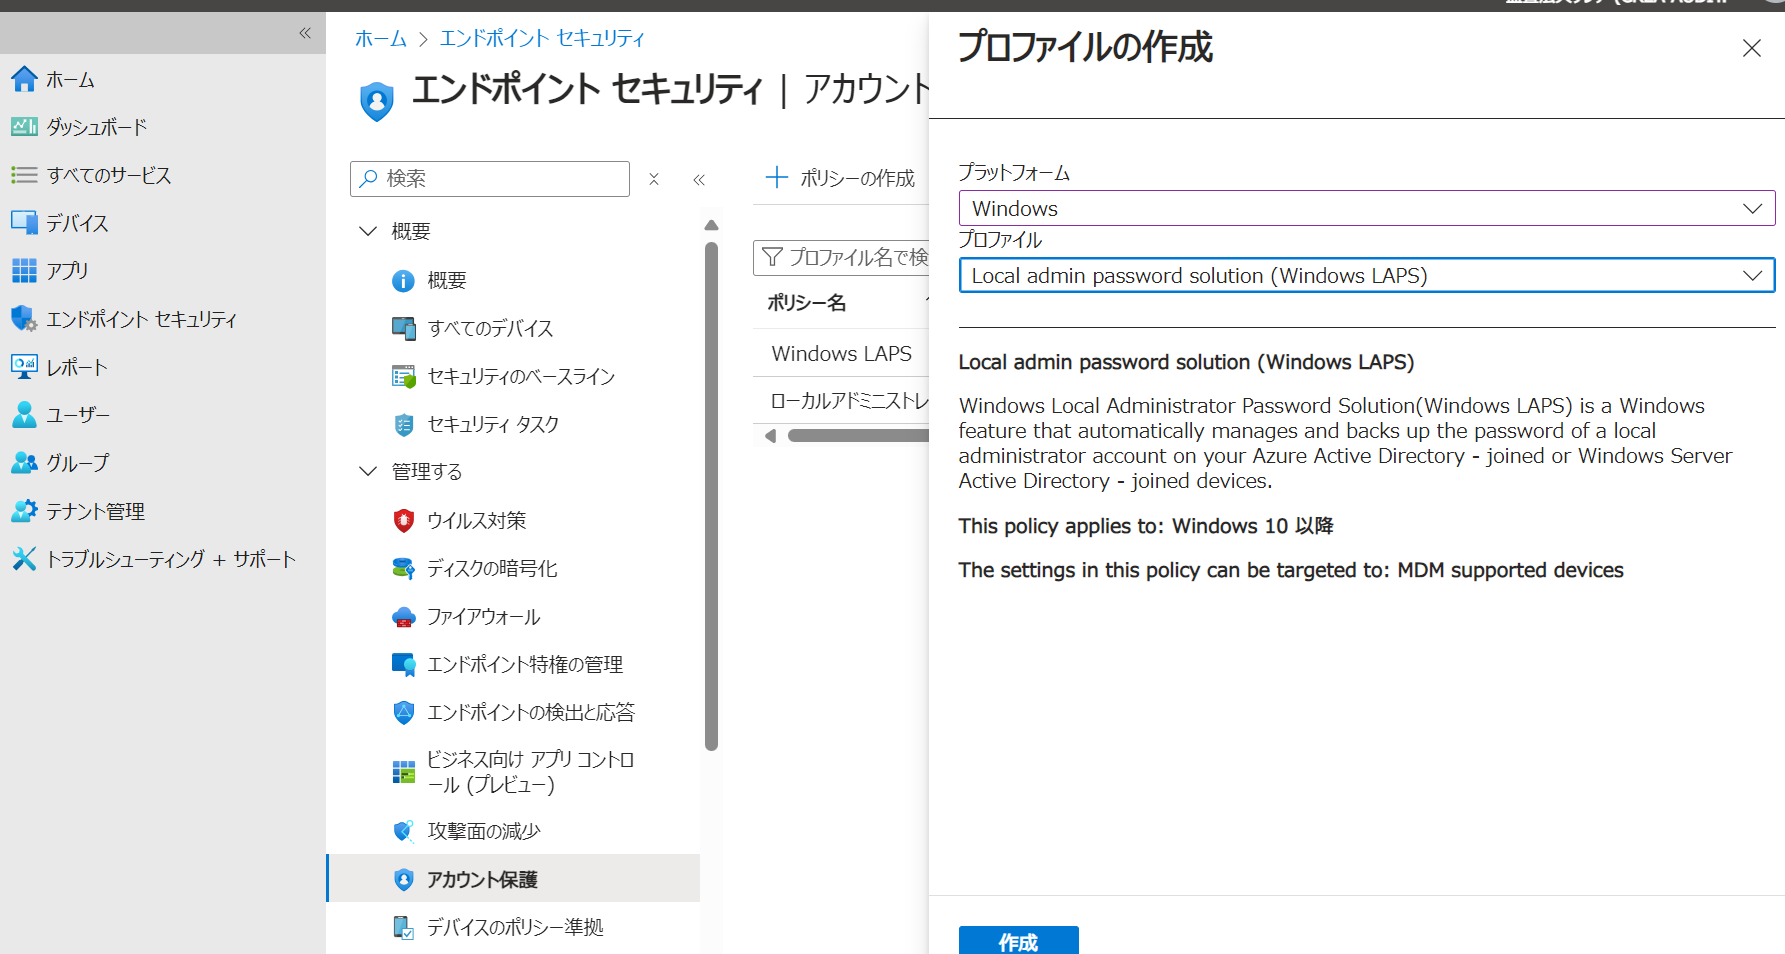Click the アカウント保護 shield icon
The width and height of the screenshot is (1785, 954).
(x=403, y=879)
